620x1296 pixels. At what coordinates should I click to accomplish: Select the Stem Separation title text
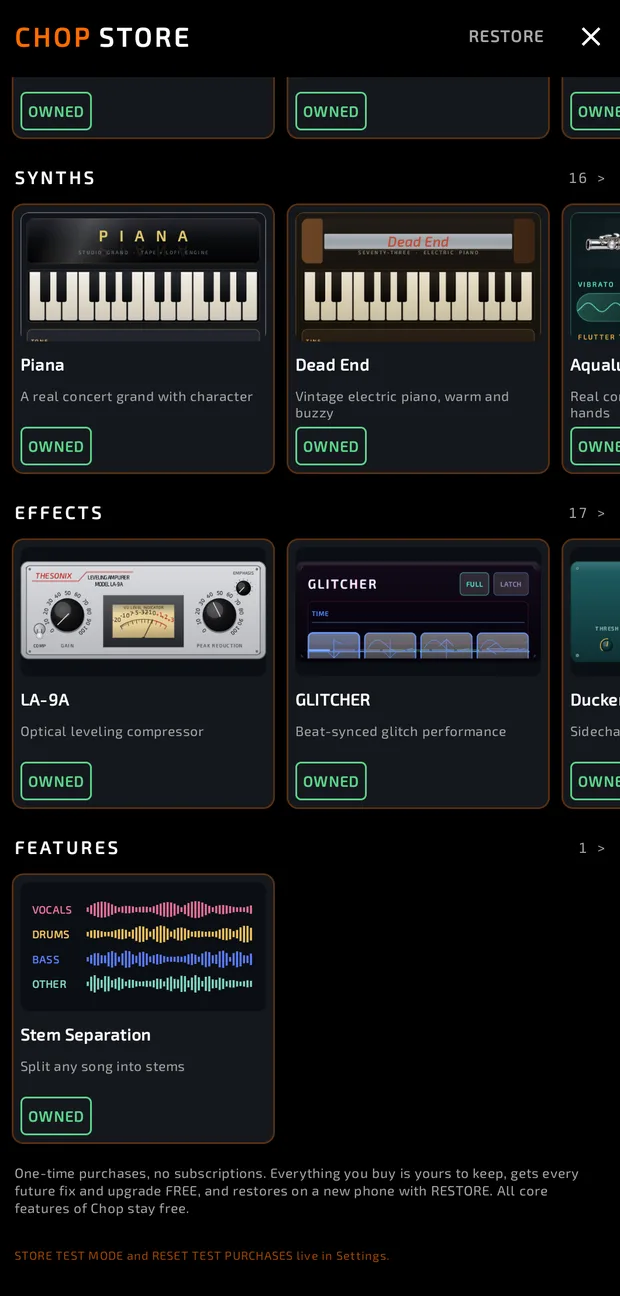click(86, 1035)
